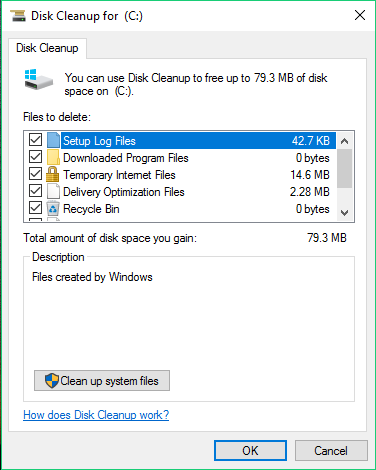Click the shield icon on Clean up button

52,381
